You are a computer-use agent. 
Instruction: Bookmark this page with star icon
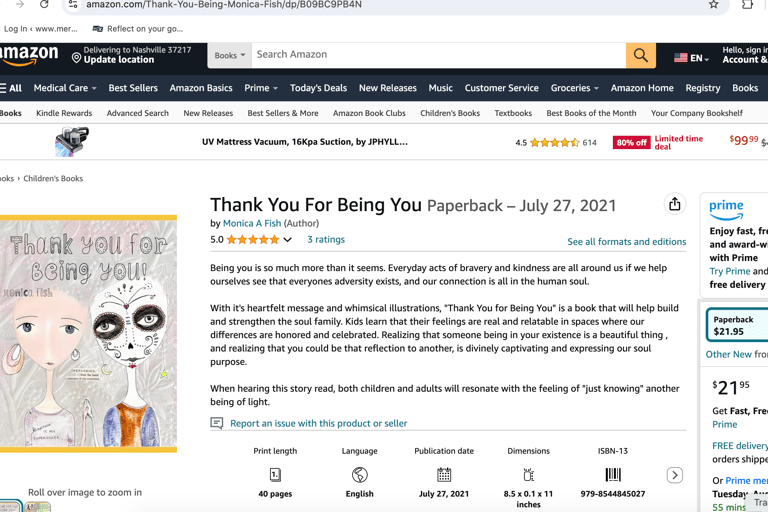point(713,5)
